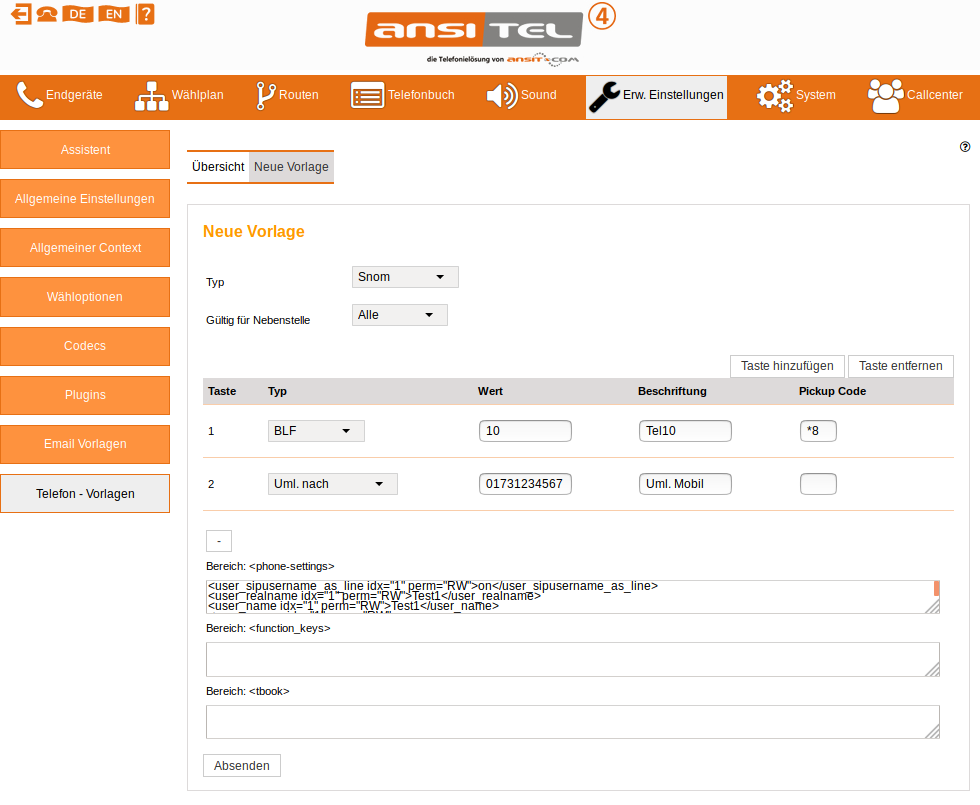Open the Uml. nach dropdown for key 2
Image resolution: width=980 pixels, height=805 pixels.
tap(332, 484)
